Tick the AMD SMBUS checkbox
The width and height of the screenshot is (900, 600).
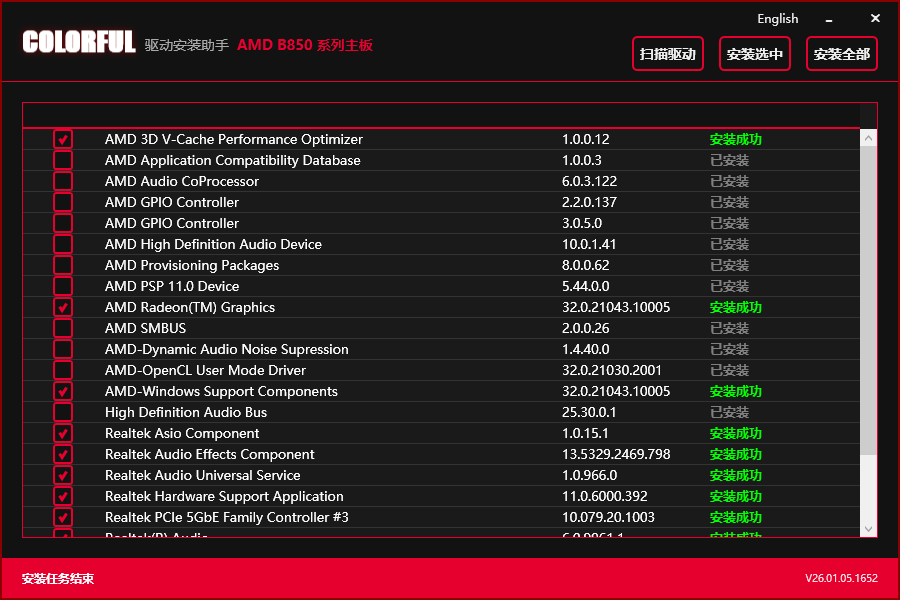(x=63, y=328)
